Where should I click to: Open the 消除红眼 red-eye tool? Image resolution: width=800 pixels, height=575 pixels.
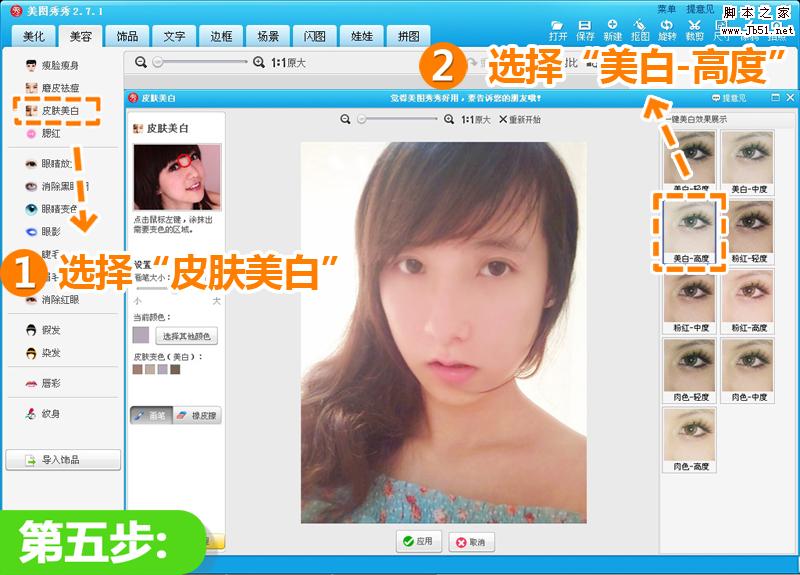(53, 299)
